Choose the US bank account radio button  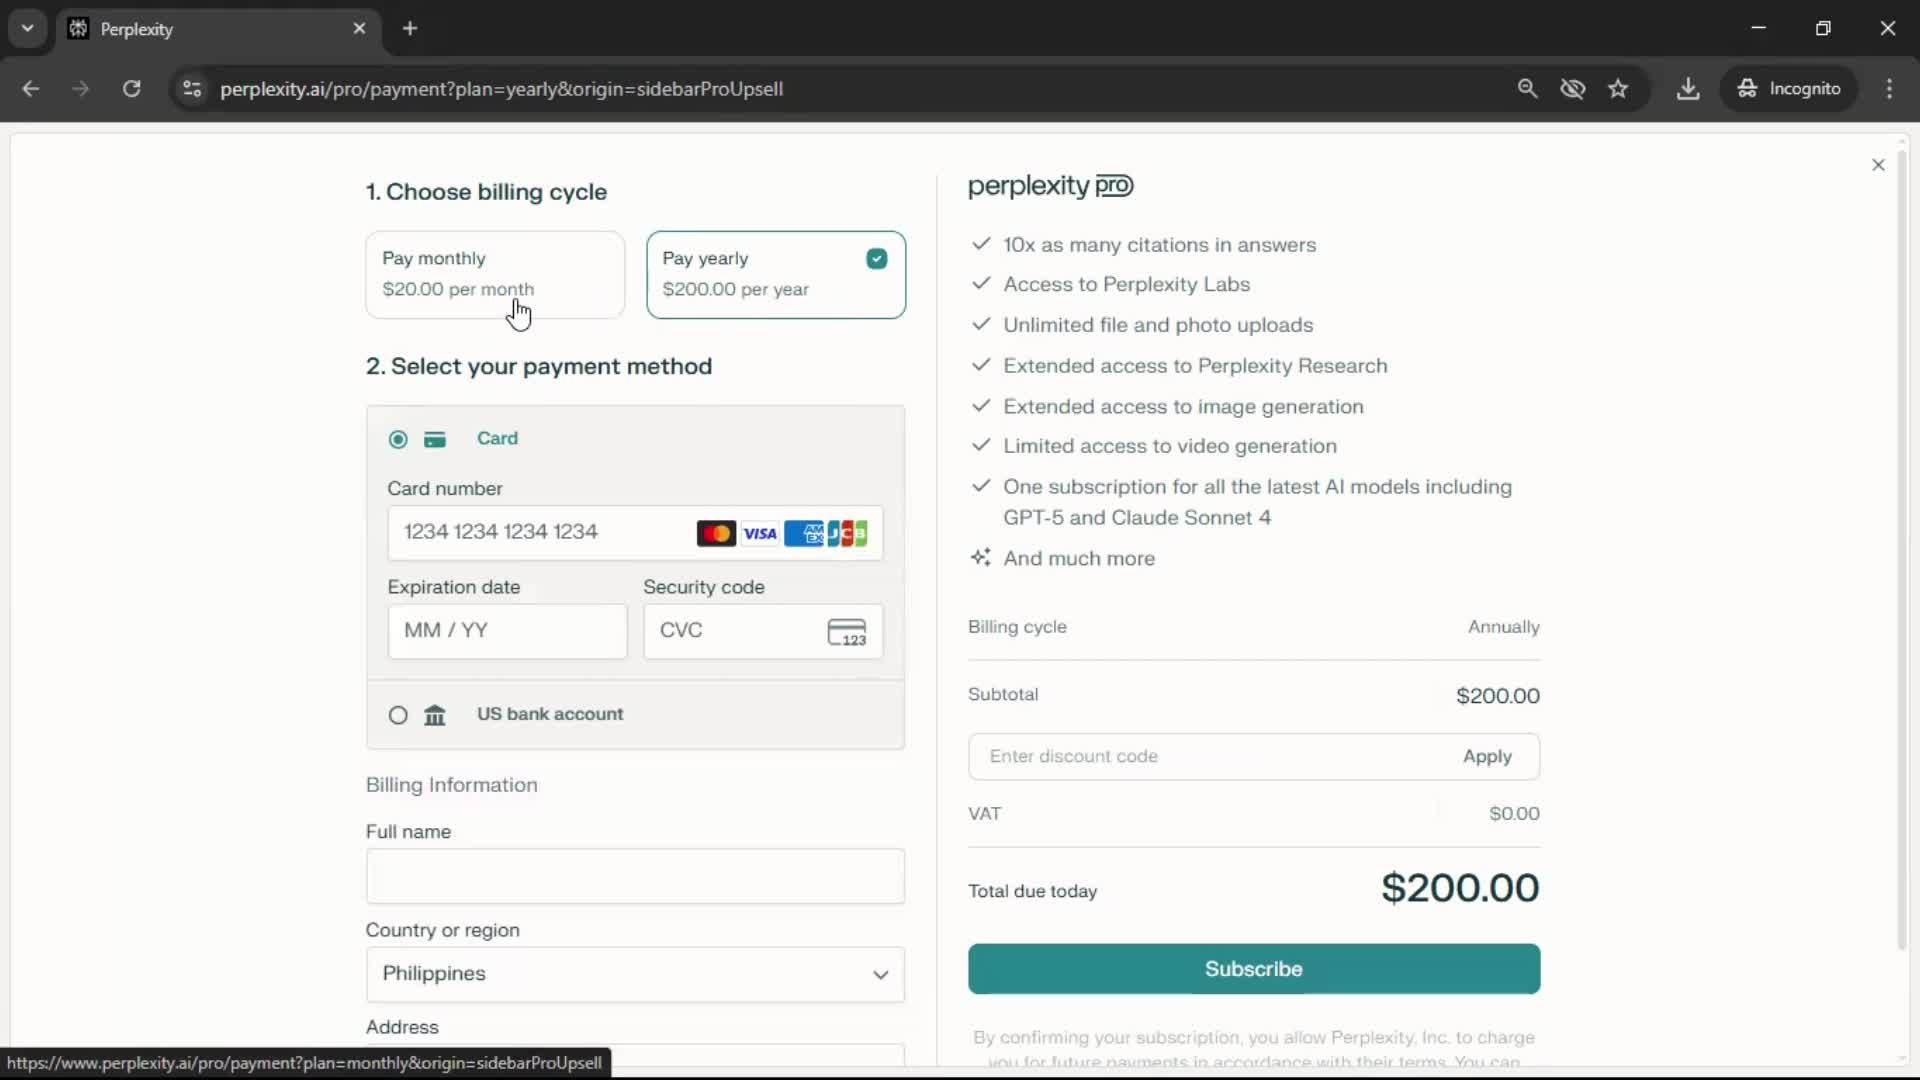coord(398,715)
